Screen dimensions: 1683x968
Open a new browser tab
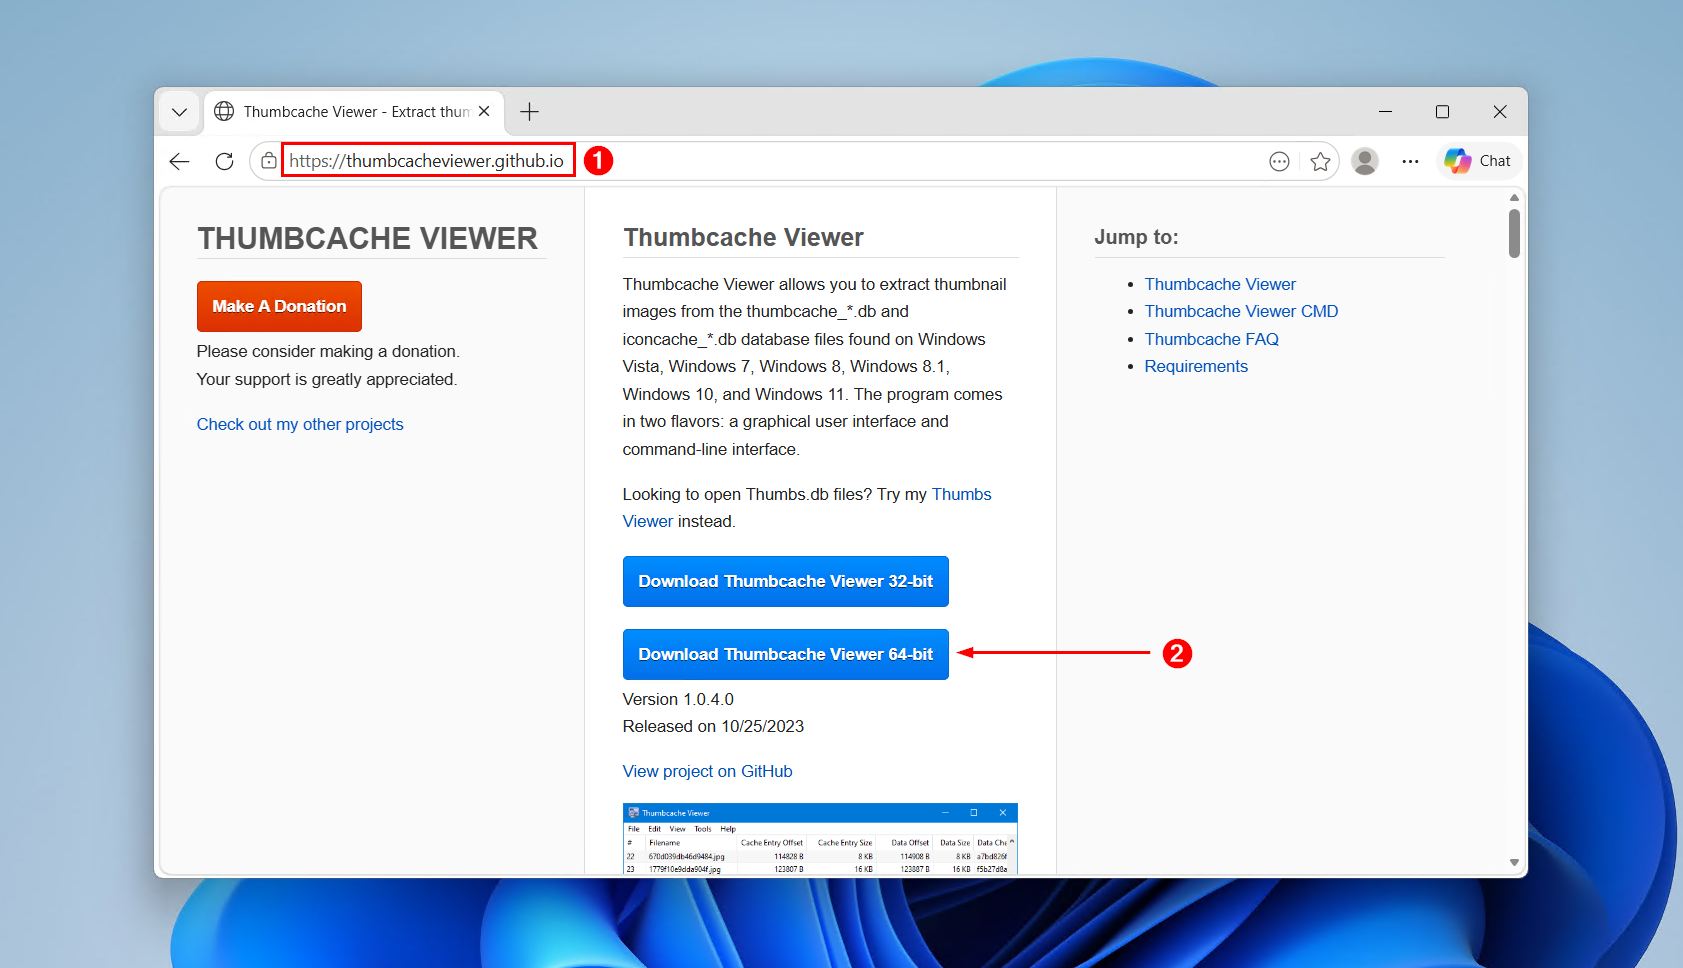tap(530, 112)
